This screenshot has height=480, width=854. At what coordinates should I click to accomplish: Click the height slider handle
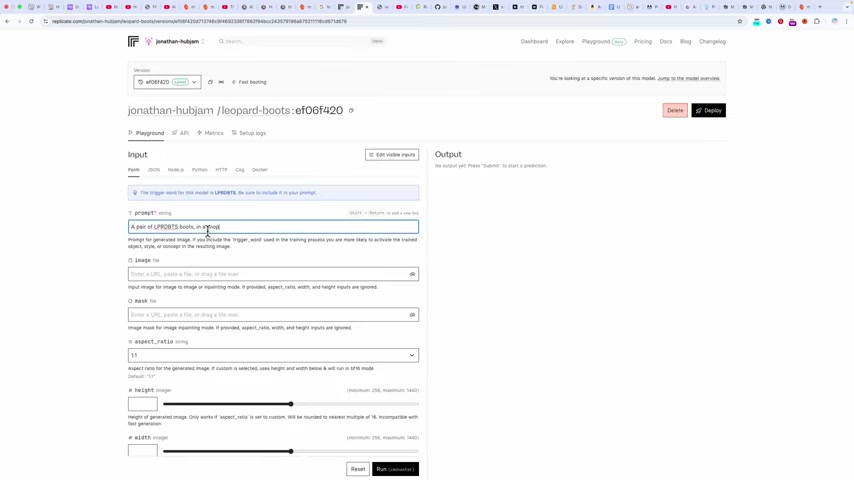(291, 404)
